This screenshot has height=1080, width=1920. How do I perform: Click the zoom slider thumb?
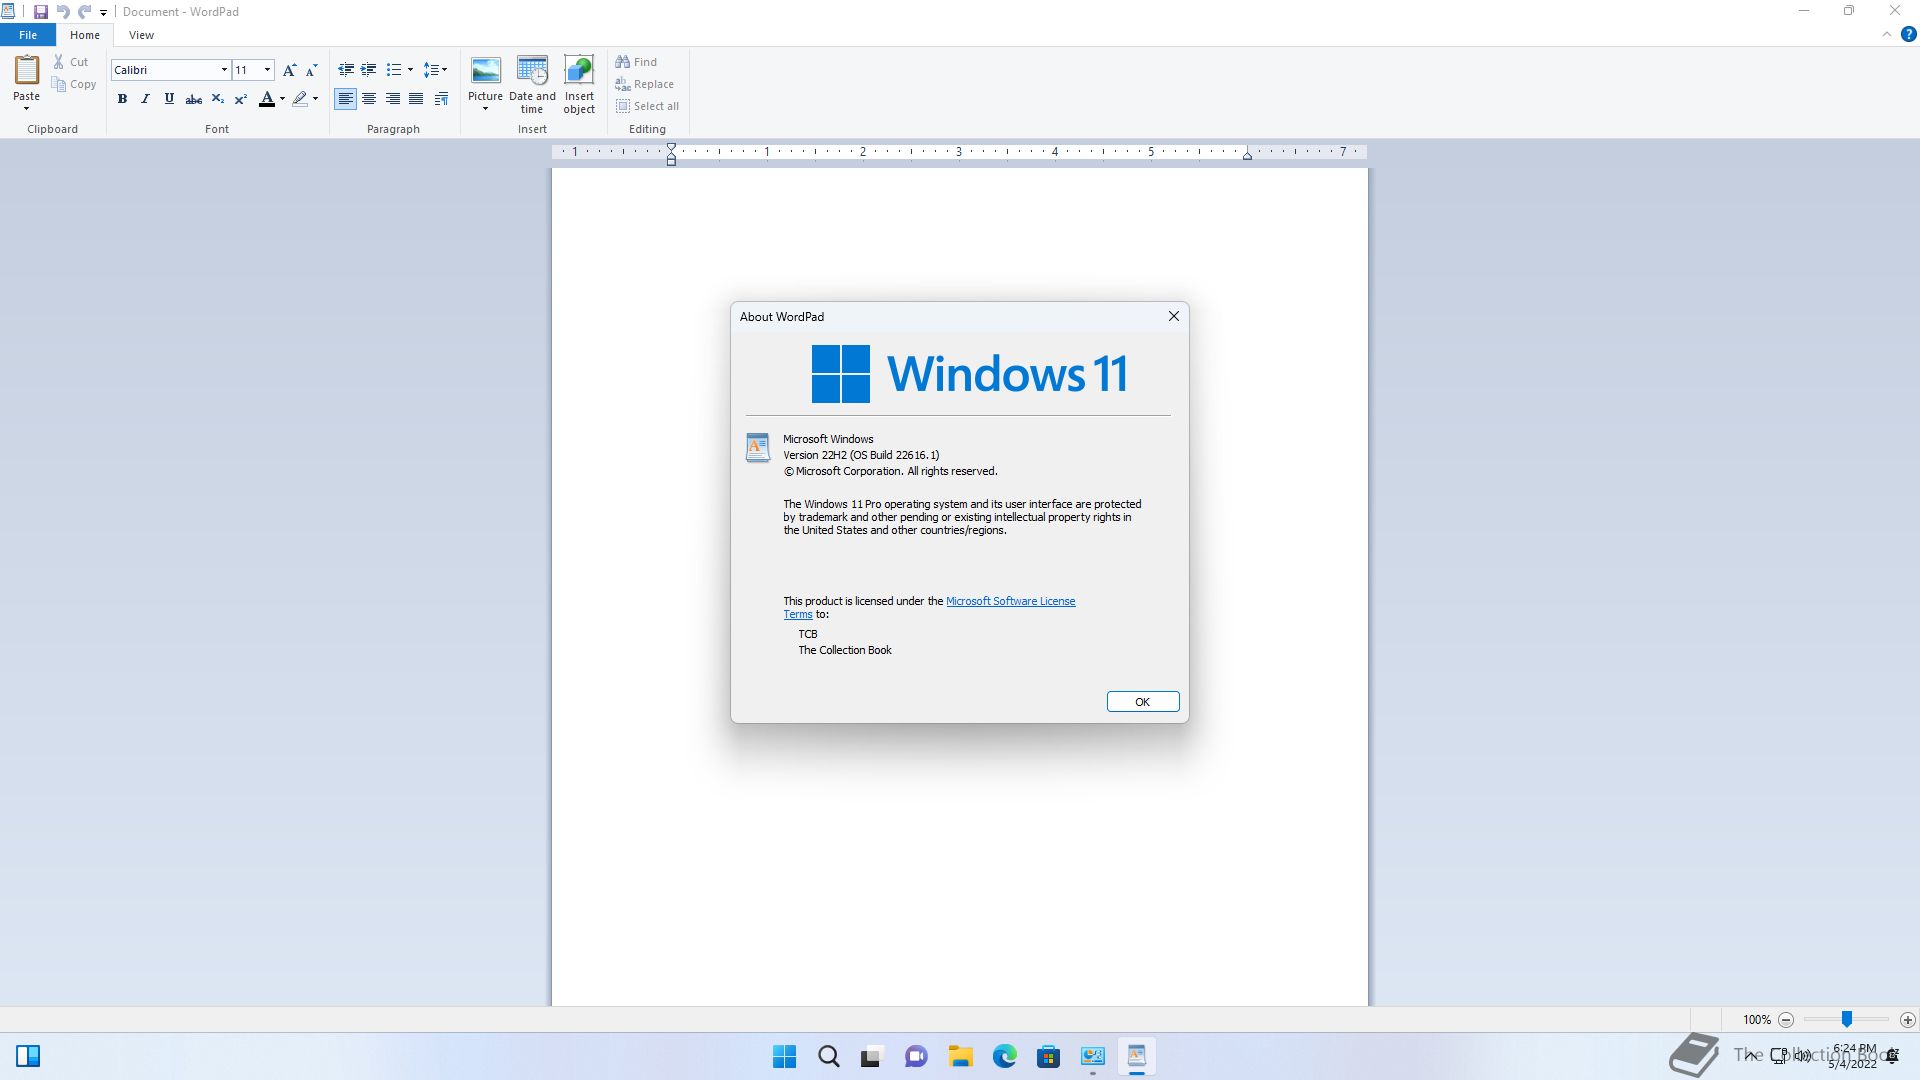coord(1847,1019)
